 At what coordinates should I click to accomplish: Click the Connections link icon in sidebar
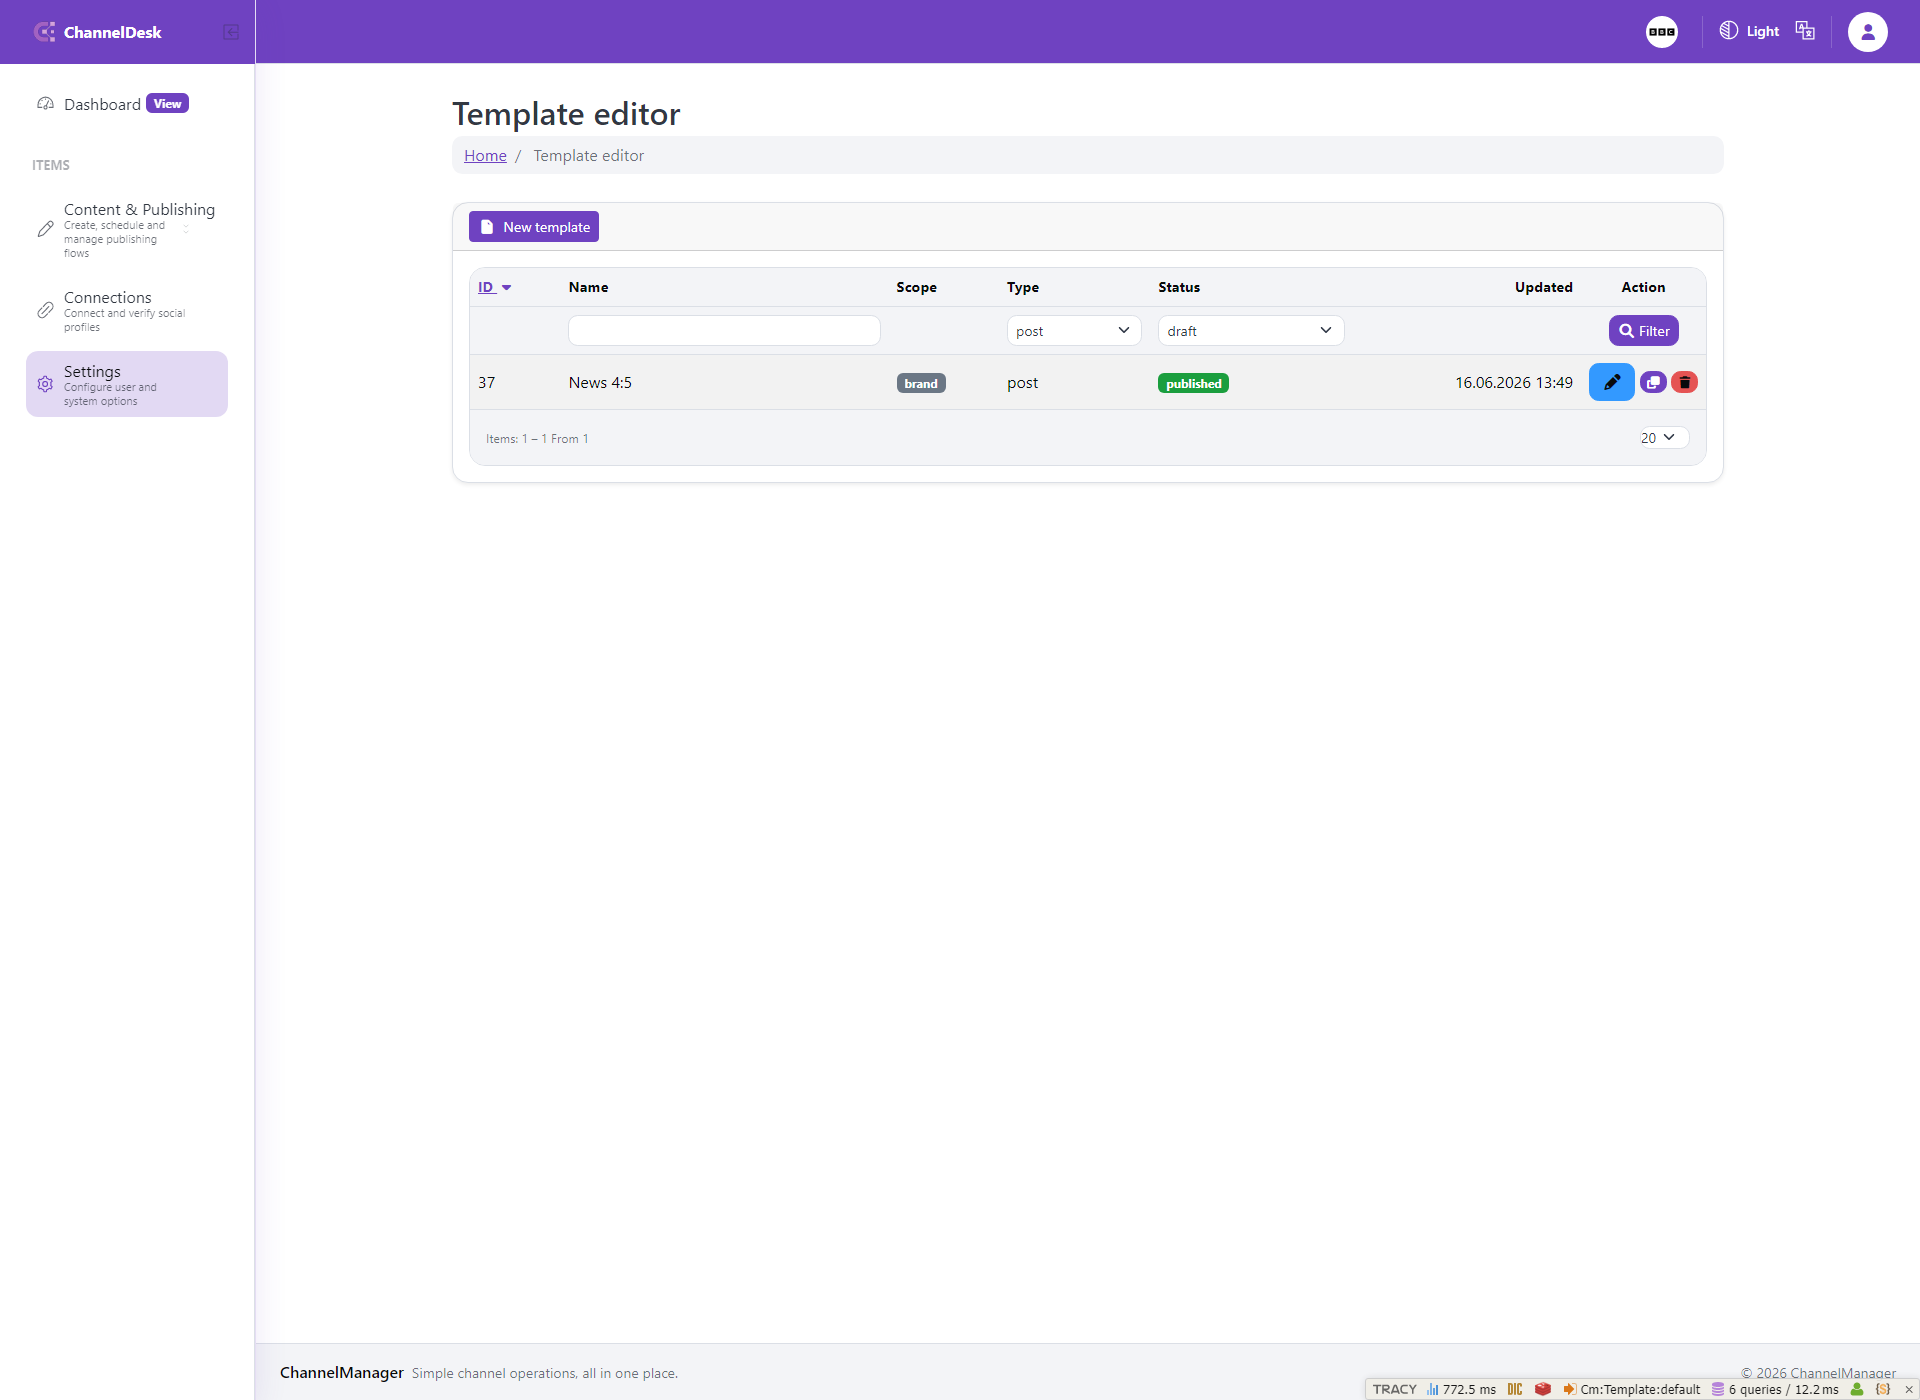click(45, 311)
